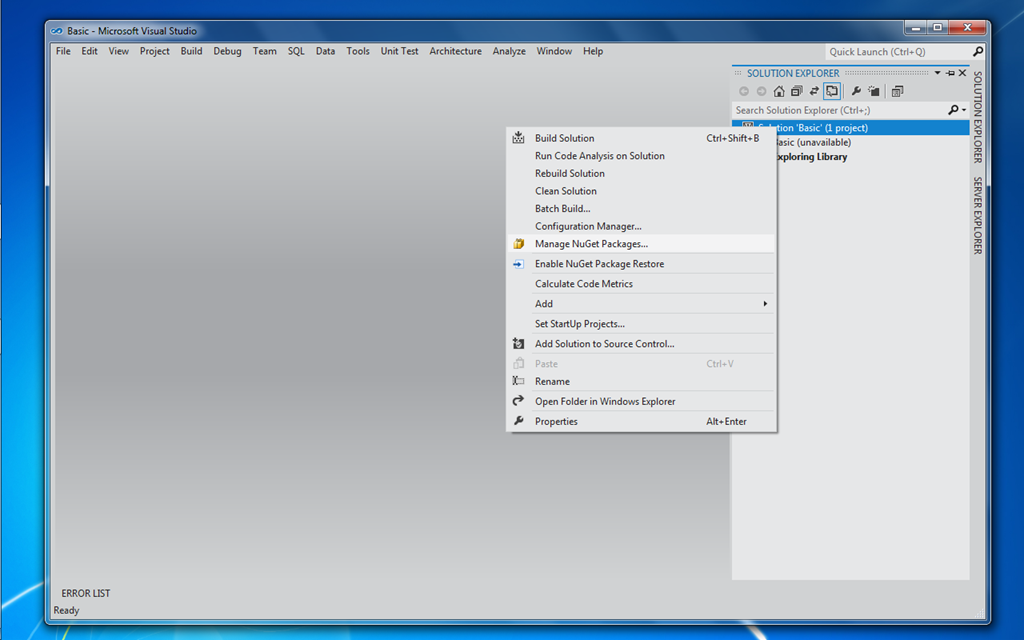Open the View menu

[118, 51]
